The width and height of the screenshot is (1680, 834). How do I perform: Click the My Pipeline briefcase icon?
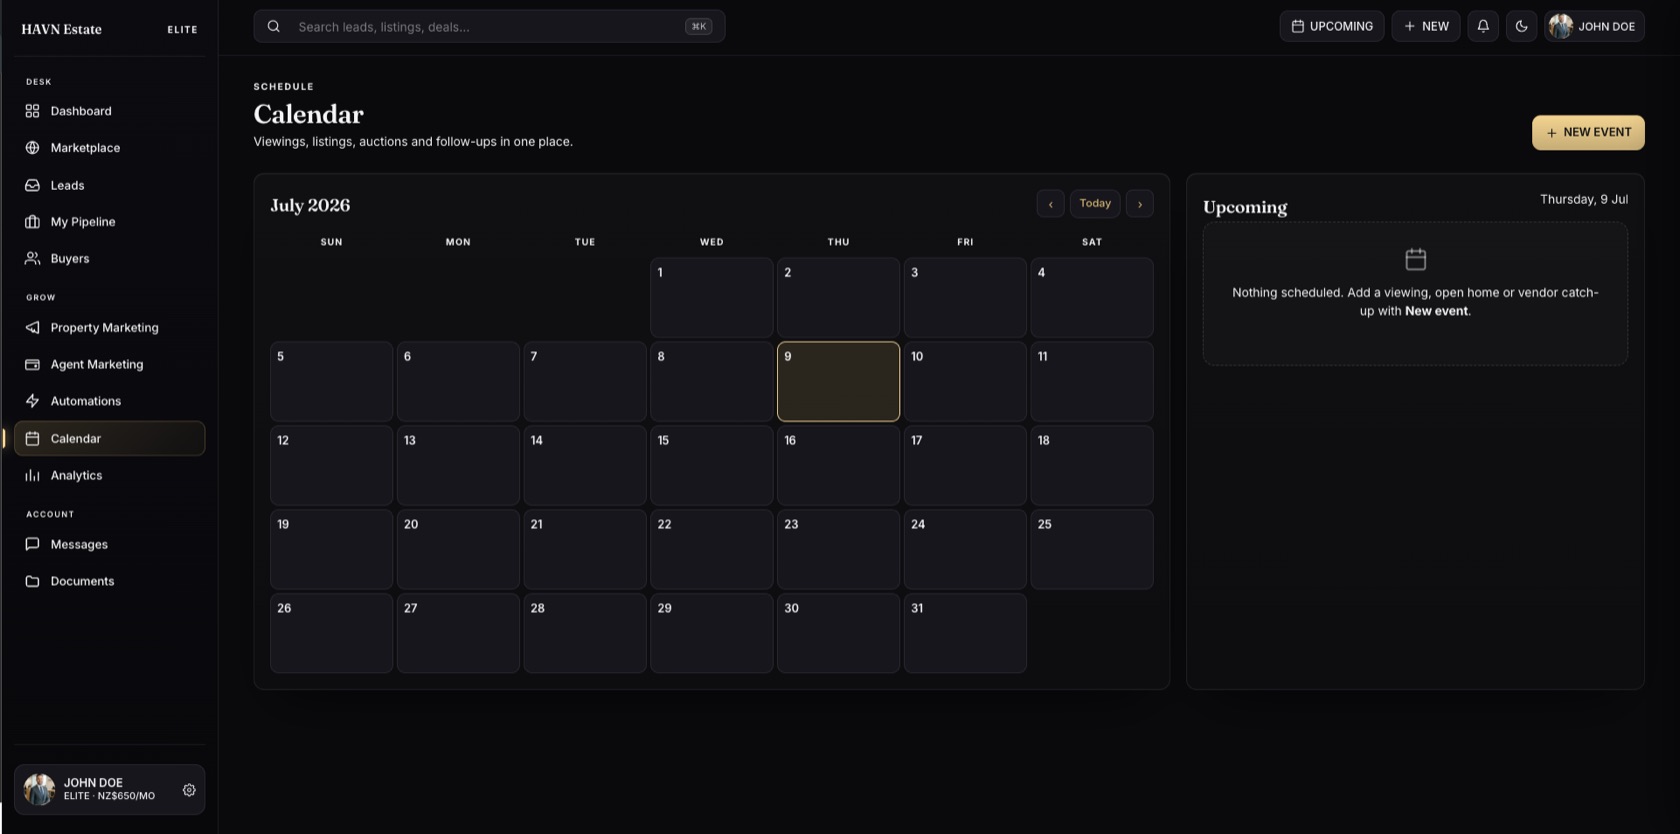pos(32,222)
